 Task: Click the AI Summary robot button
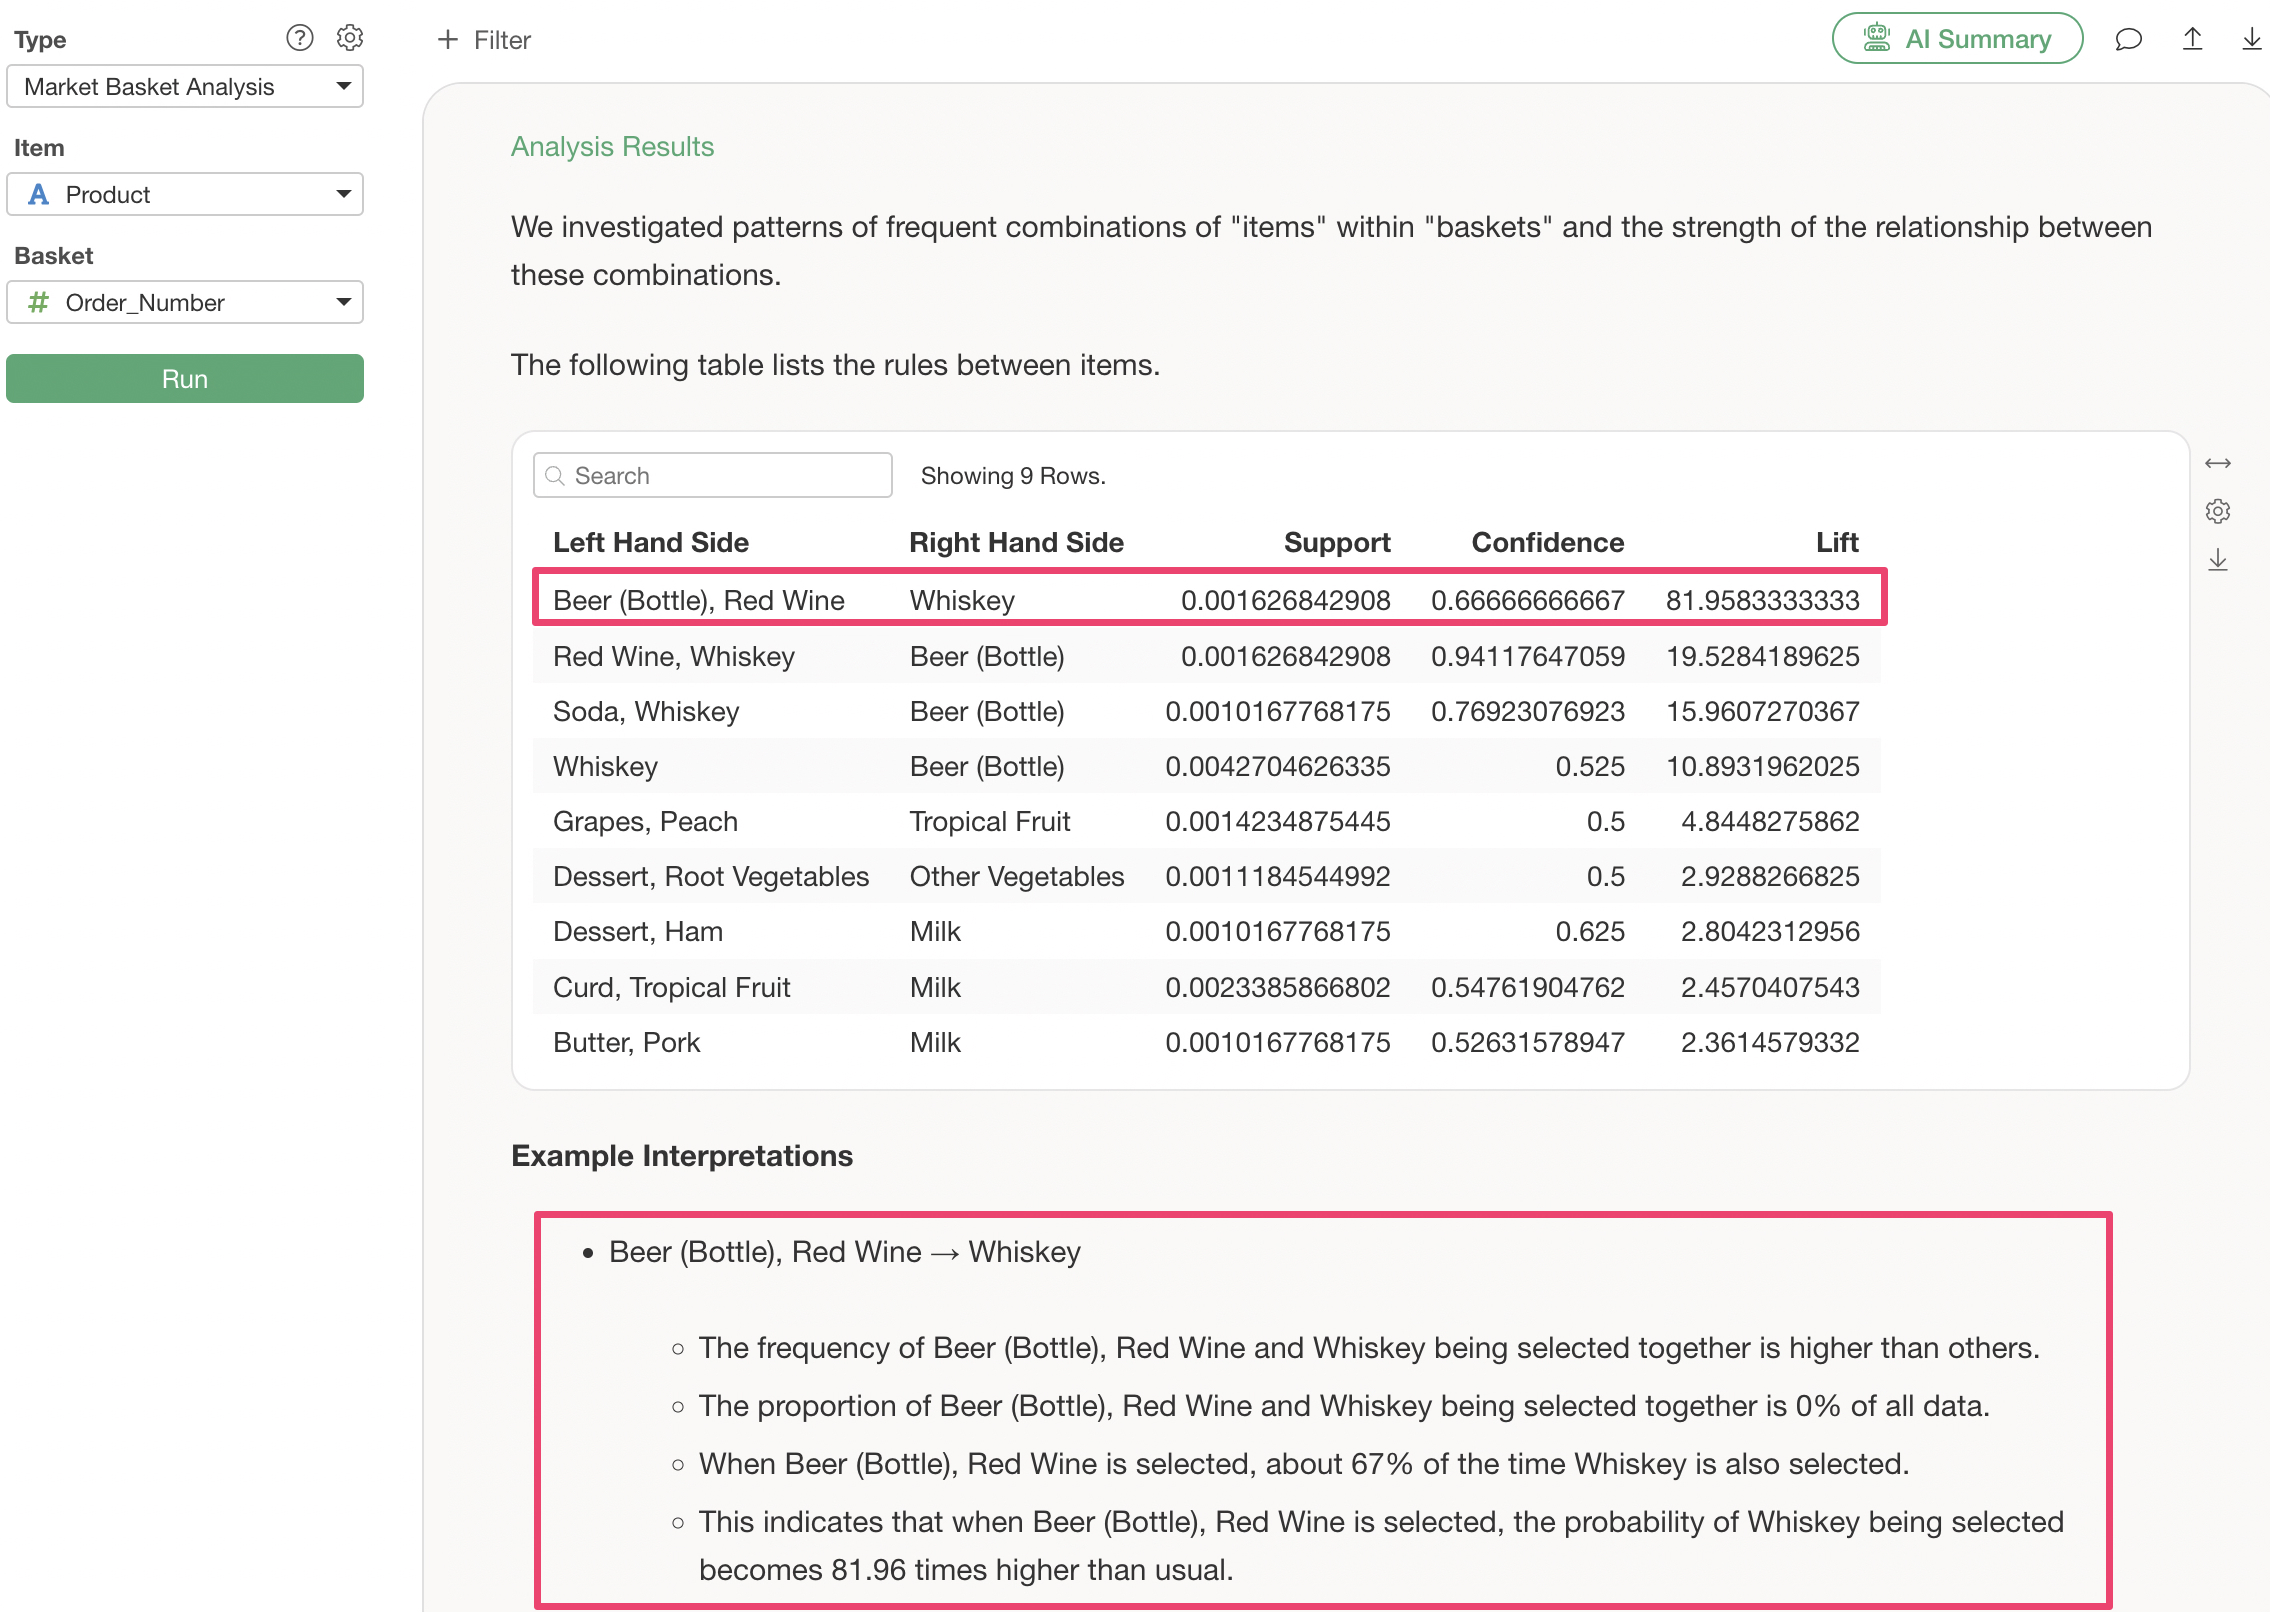pyautogui.click(x=1956, y=39)
